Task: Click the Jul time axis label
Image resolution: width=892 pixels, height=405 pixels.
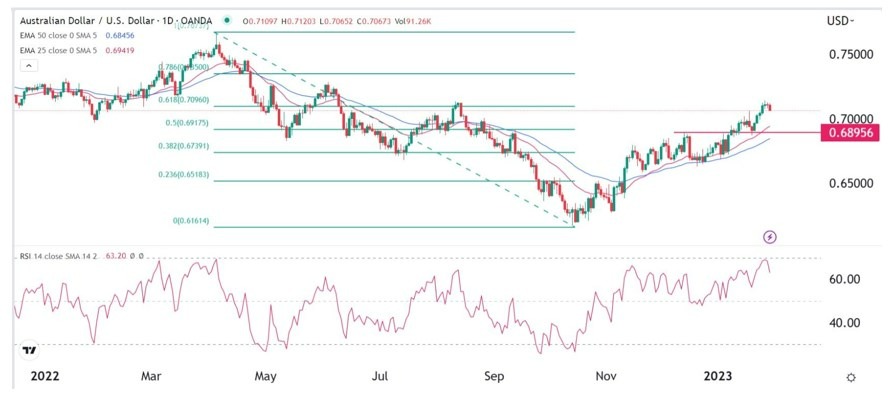Action: point(380,377)
